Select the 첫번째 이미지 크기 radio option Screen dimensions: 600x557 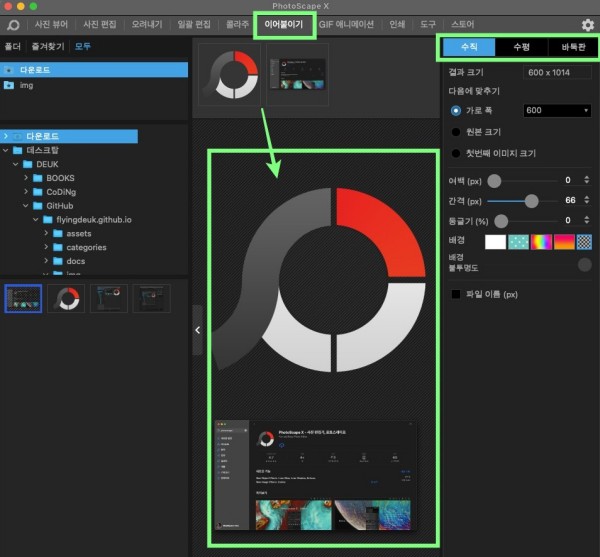point(456,153)
